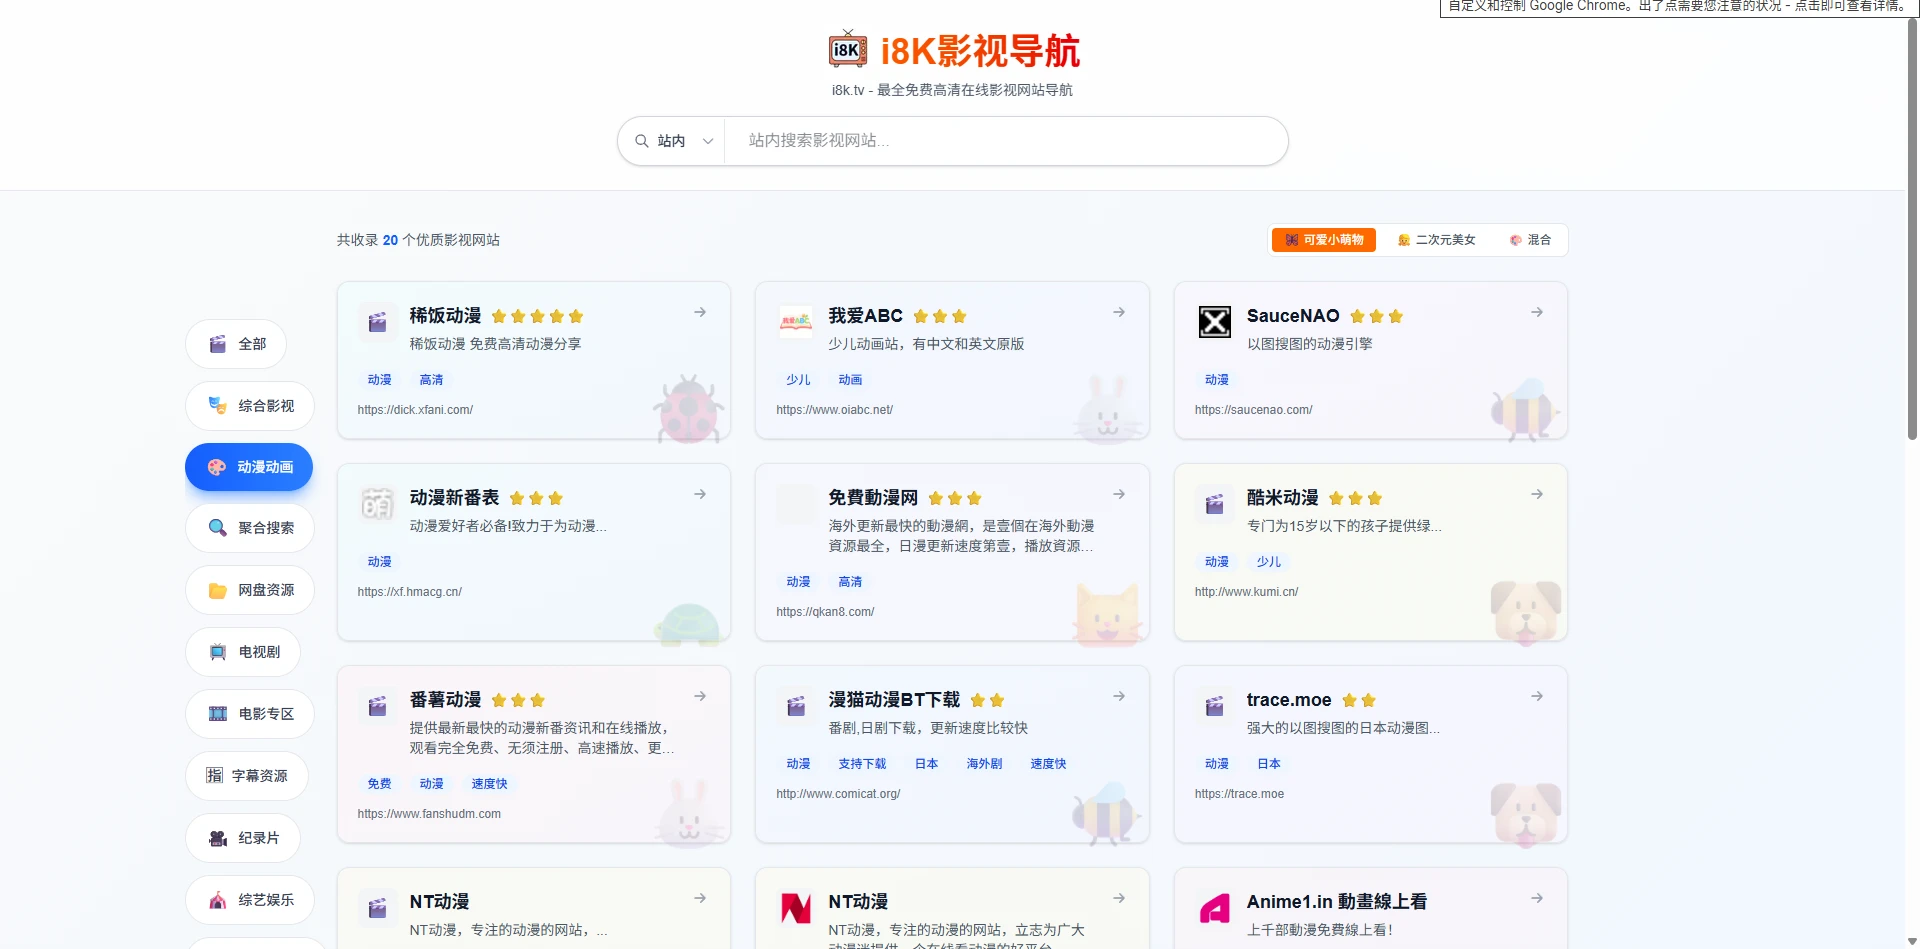
Task: Click the 综艺娱乐 sidebar icon
Action: (216, 900)
